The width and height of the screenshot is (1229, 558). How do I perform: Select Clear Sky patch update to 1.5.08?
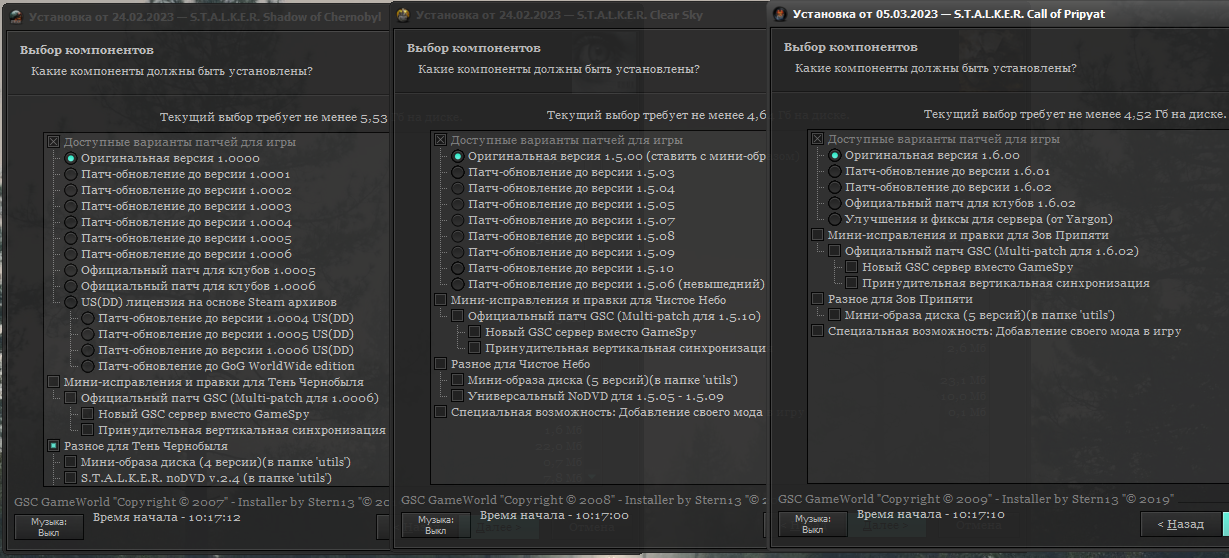[x=458, y=236]
